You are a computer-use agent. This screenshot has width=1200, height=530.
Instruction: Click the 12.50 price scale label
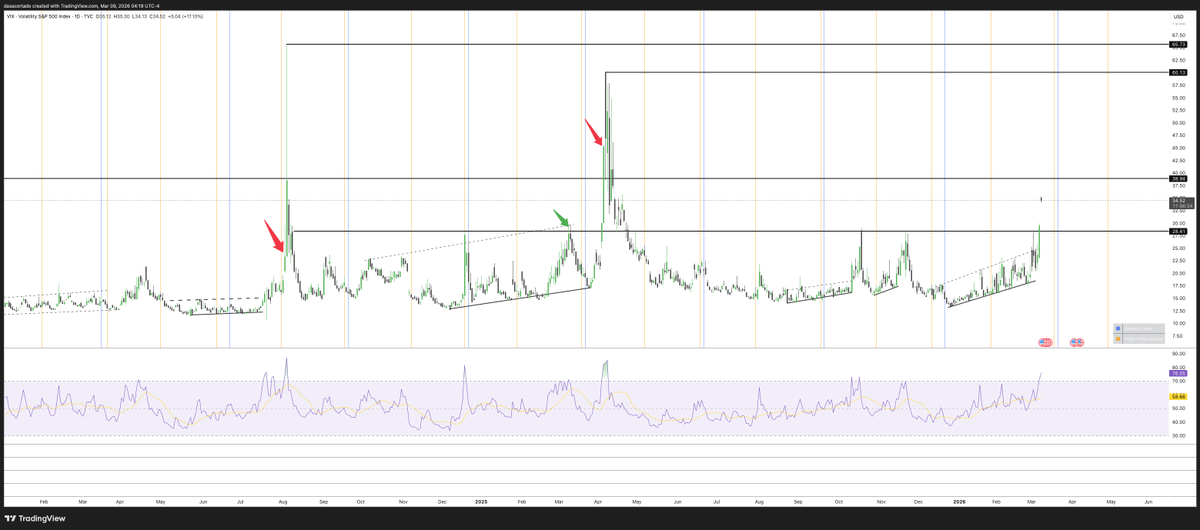coord(1178,310)
